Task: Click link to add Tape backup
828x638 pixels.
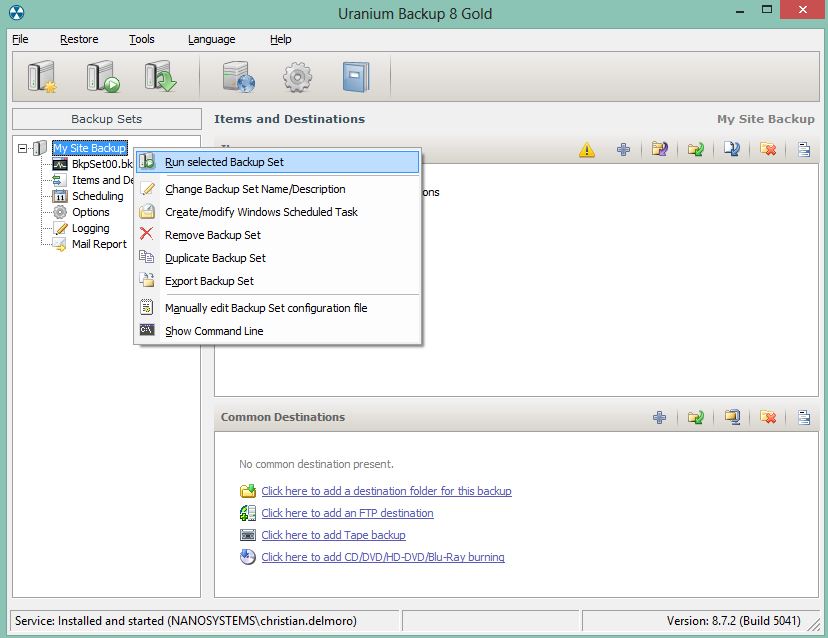Action: coord(334,535)
